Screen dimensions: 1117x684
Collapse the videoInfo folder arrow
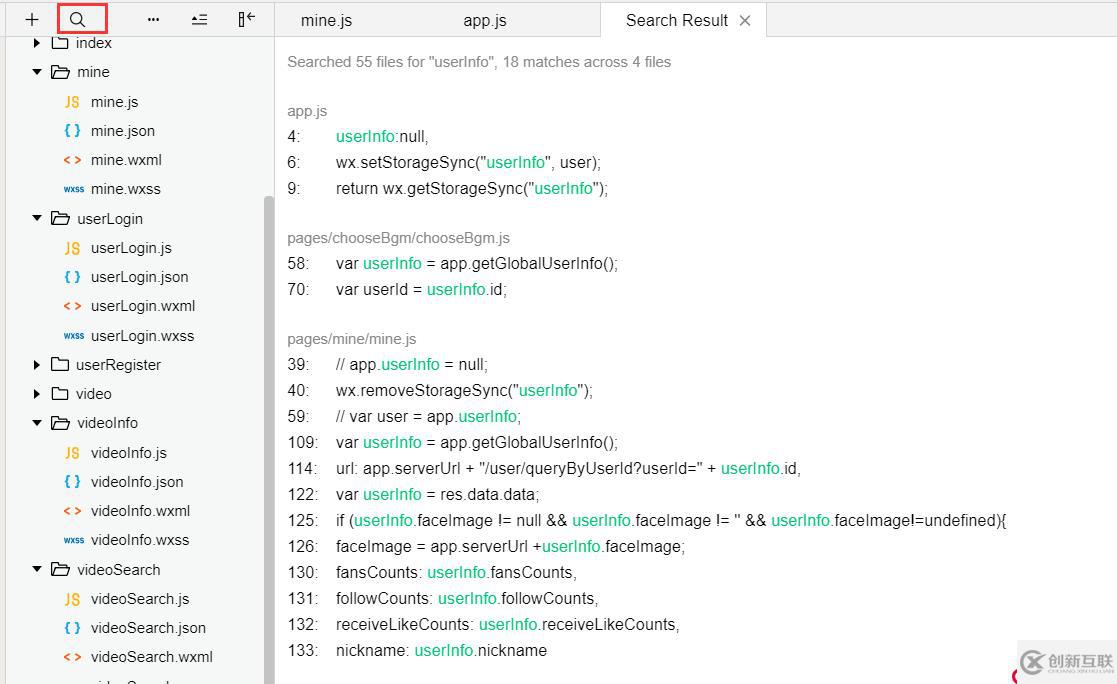tap(37, 423)
